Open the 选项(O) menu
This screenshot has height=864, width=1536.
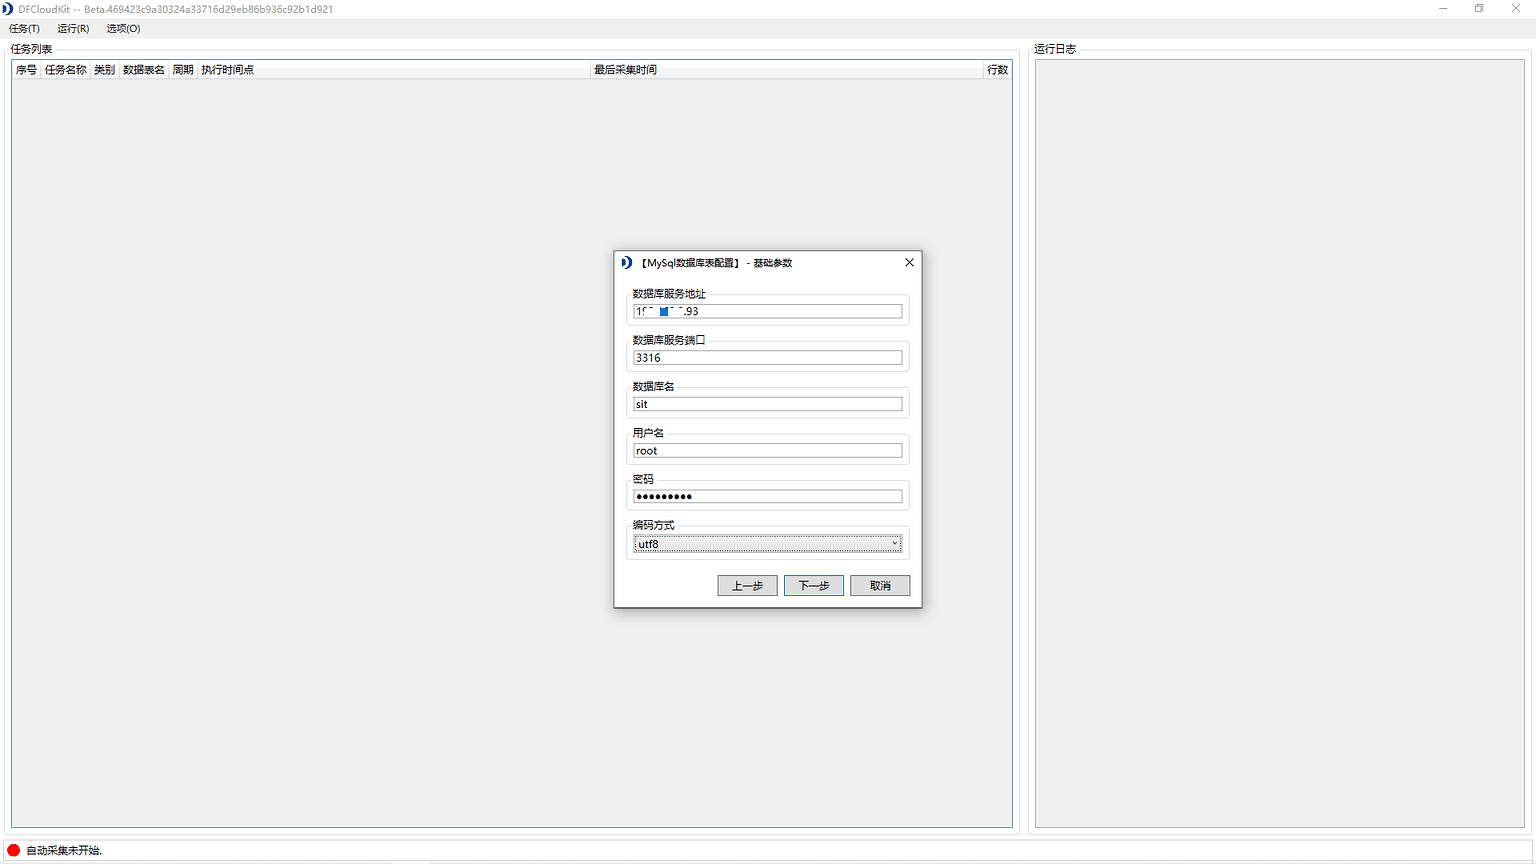[123, 29]
